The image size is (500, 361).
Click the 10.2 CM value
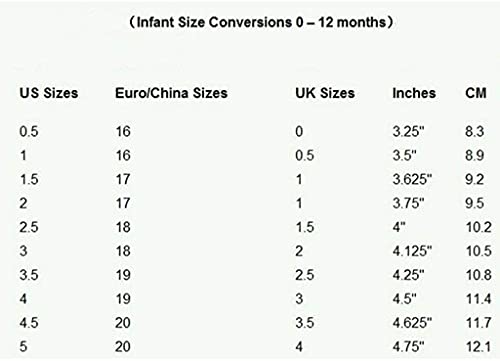(x=479, y=227)
